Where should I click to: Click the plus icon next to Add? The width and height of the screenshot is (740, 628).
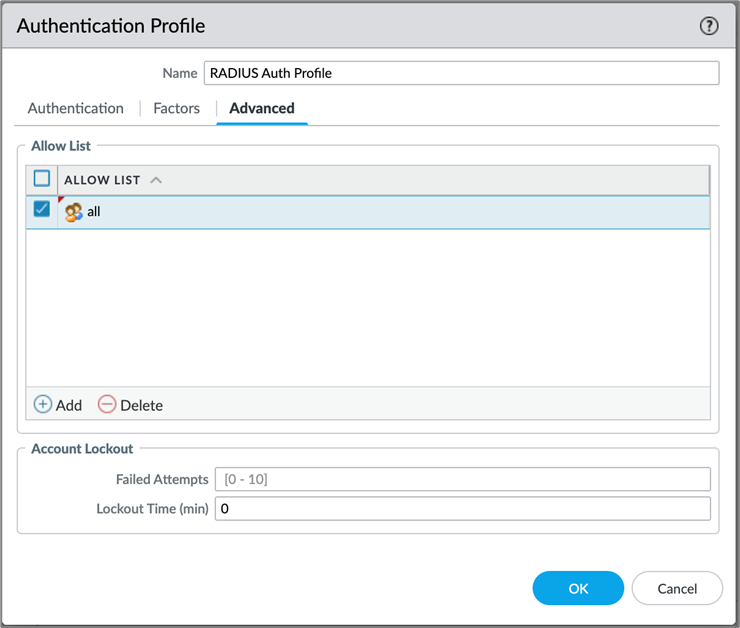pyautogui.click(x=43, y=405)
